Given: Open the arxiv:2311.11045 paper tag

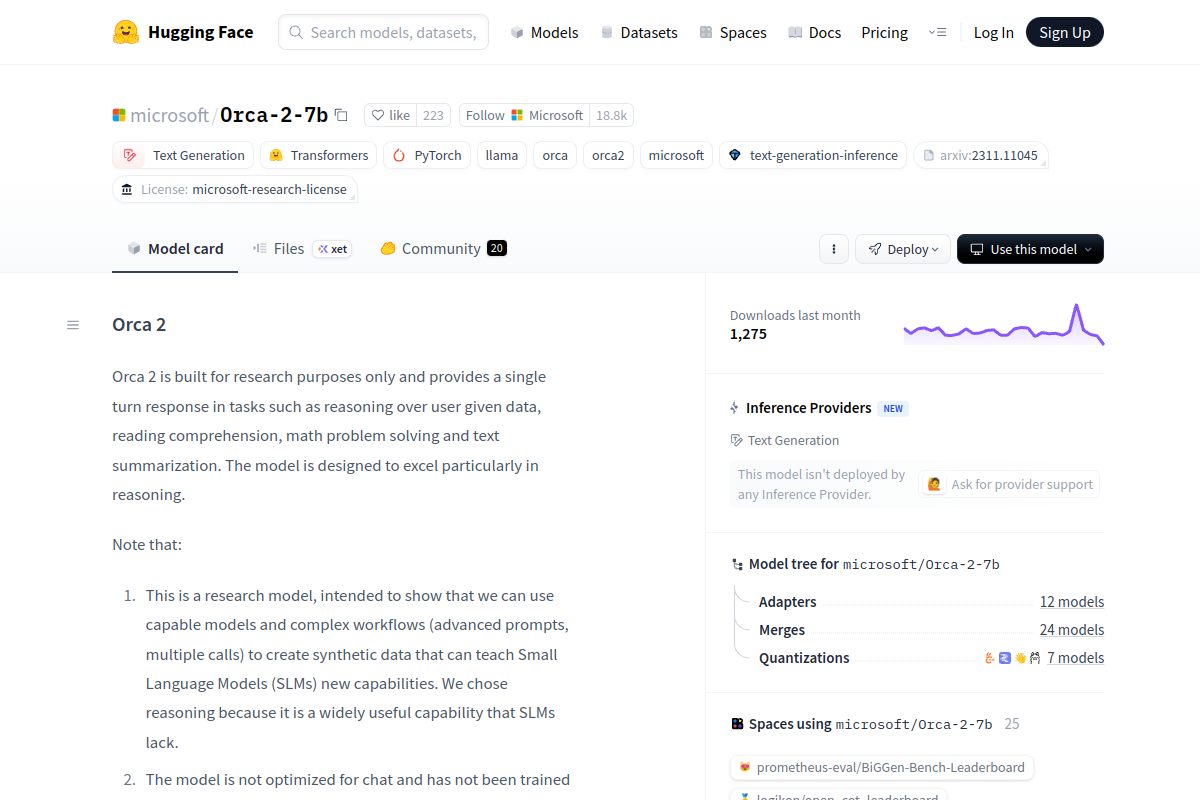Looking at the screenshot, I should [x=981, y=155].
